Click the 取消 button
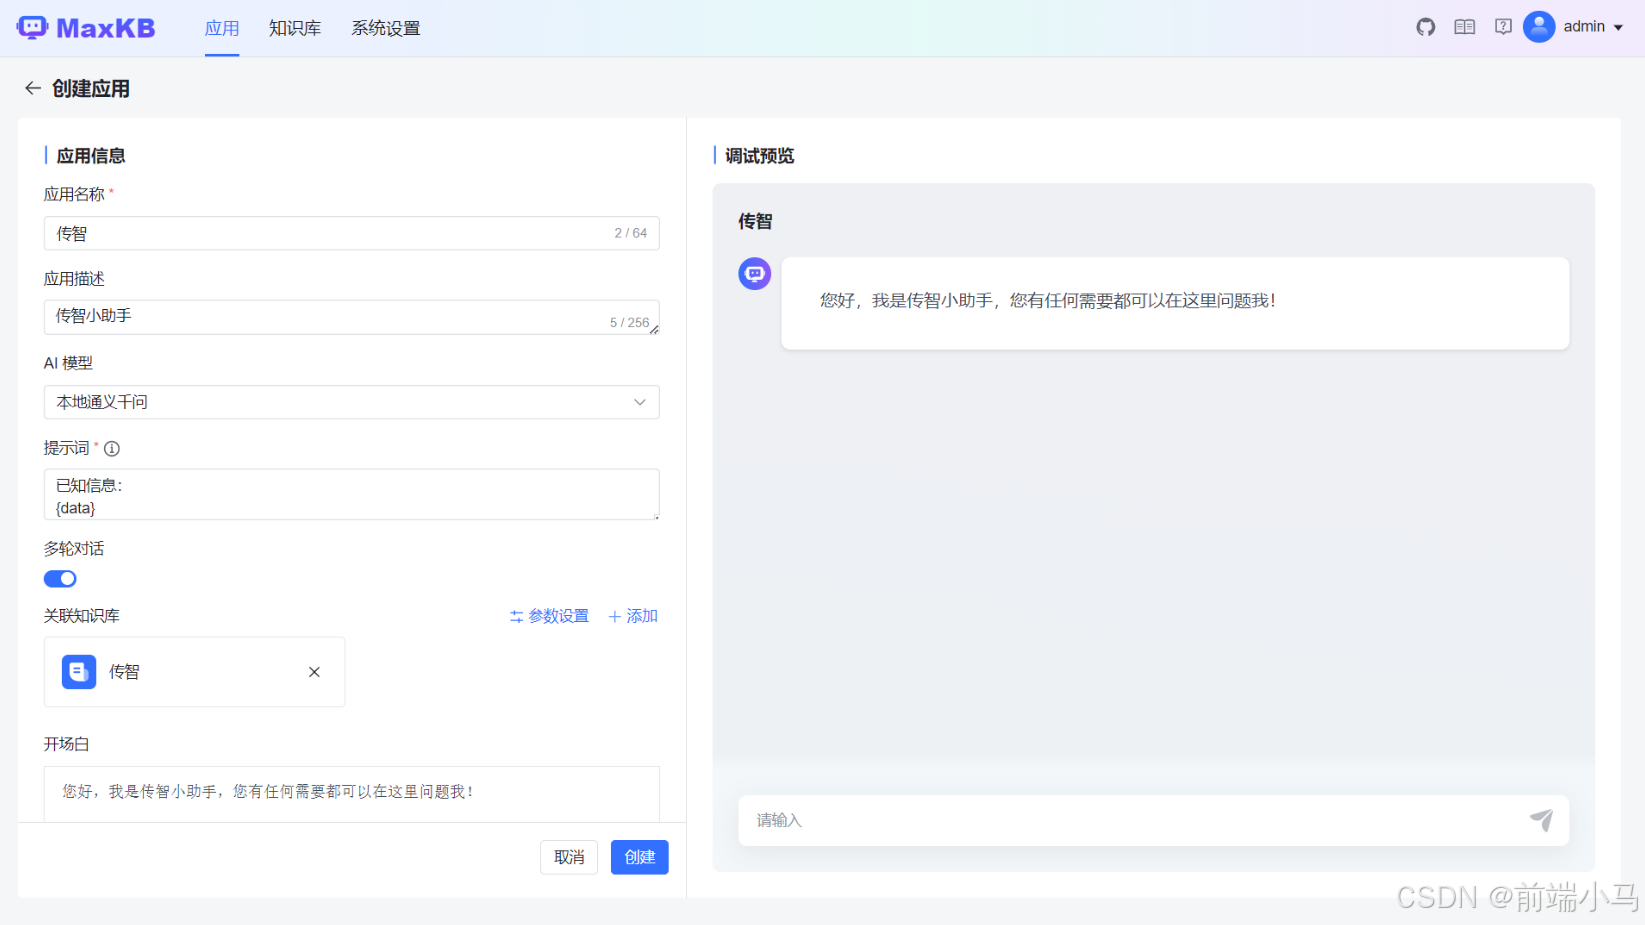This screenshot has width=1645, height=925. pyautogui.click(x=569, y=857)
